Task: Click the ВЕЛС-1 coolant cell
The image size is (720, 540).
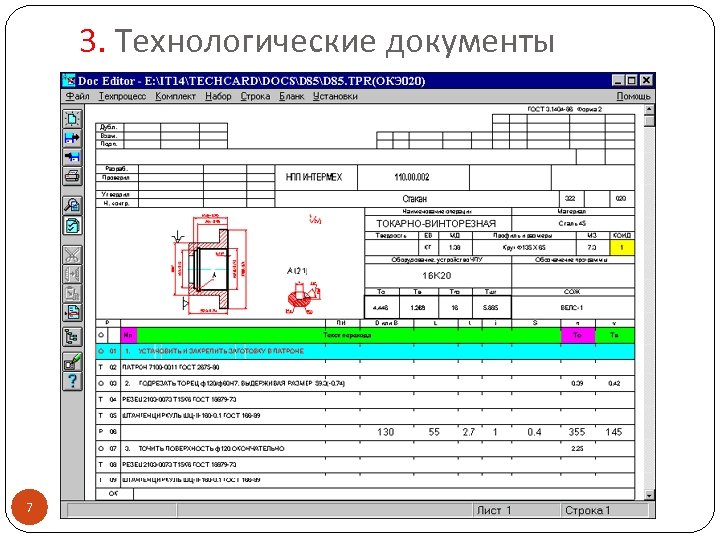Action: (x=573, y=308)
